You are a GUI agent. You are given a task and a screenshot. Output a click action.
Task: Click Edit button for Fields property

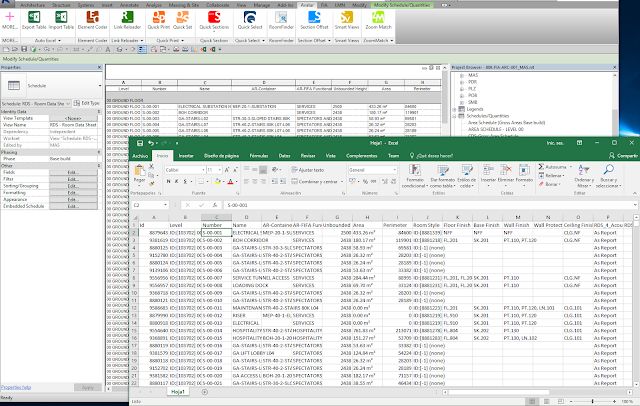tap(73, 173)
